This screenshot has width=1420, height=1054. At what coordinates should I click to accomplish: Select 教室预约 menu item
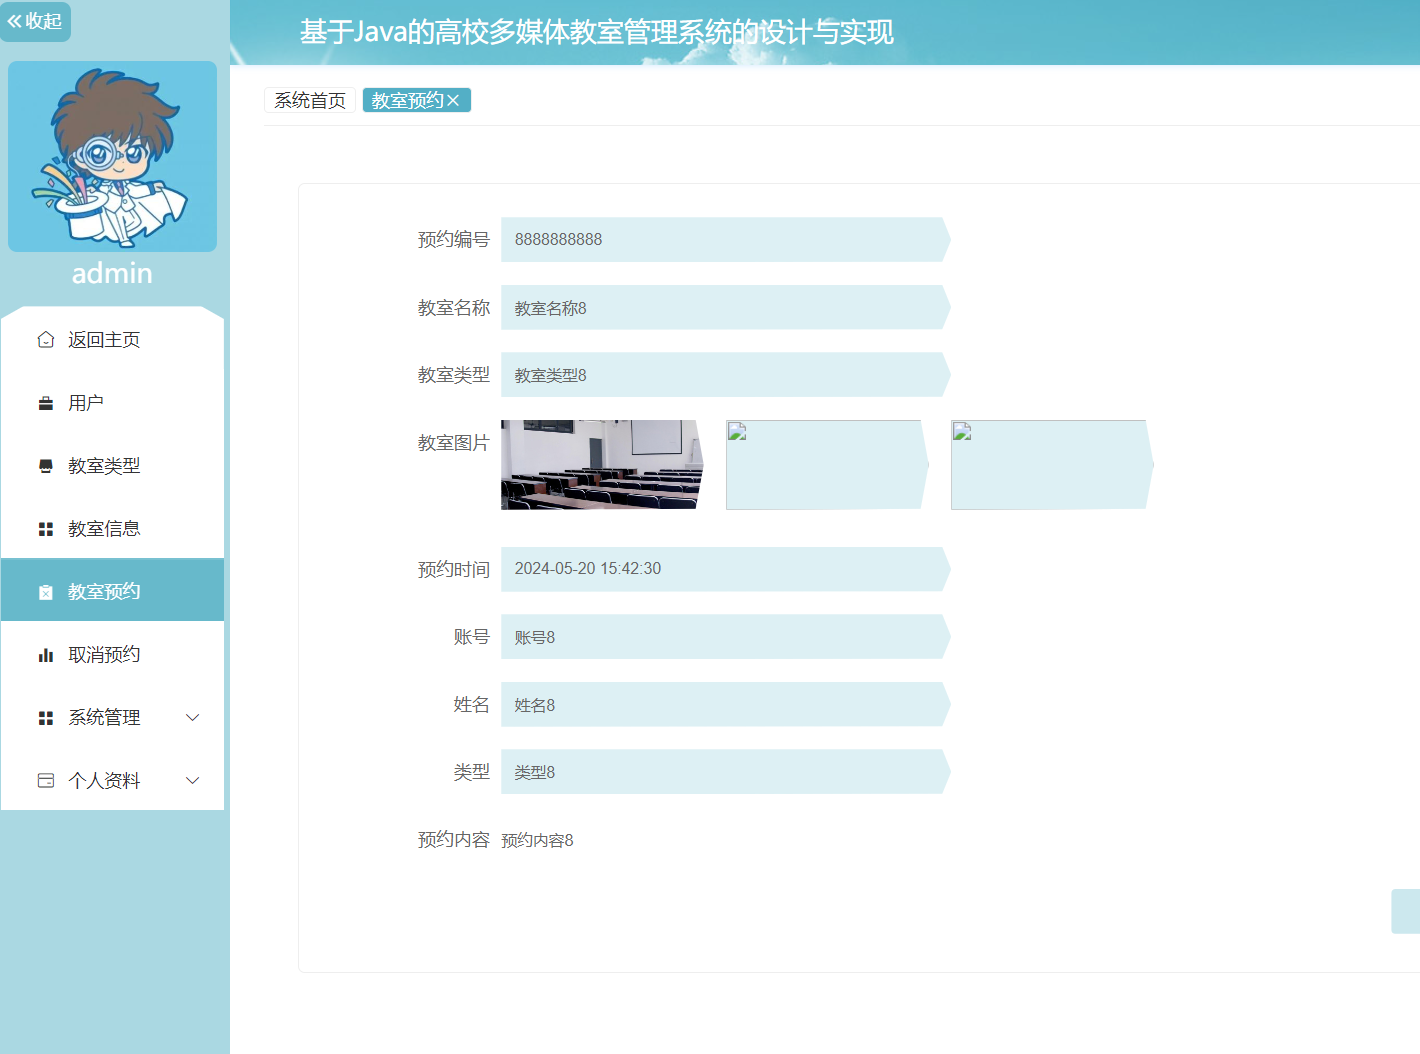pyautogui.click(x=112, y=591)
